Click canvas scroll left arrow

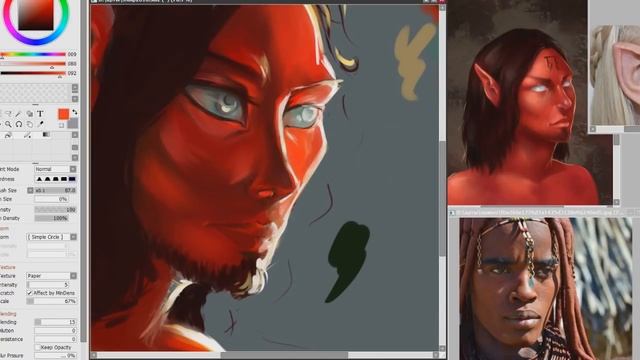pos(94,355)
